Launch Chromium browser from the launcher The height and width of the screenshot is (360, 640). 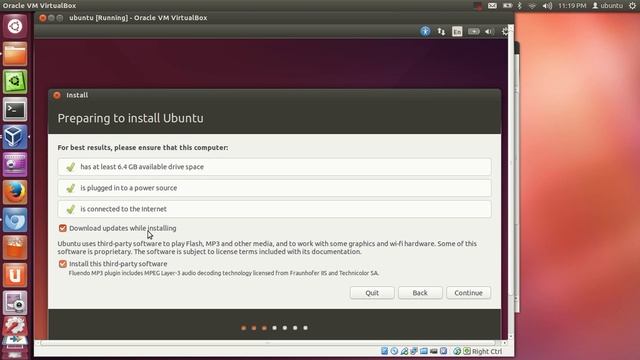(15, 220)
